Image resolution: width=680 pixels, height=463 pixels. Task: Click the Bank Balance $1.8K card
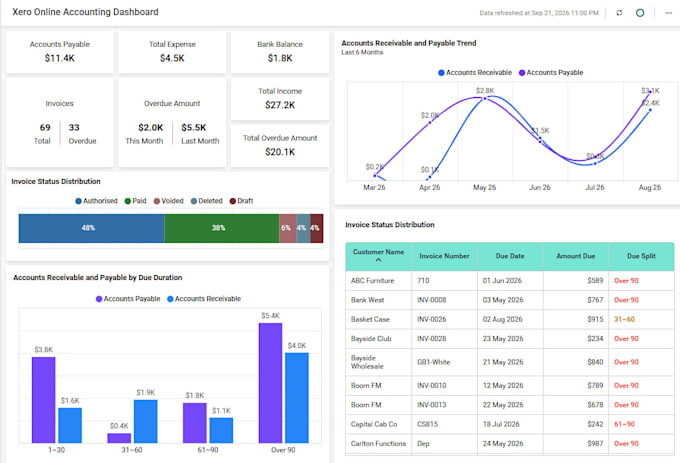point(280,52)
